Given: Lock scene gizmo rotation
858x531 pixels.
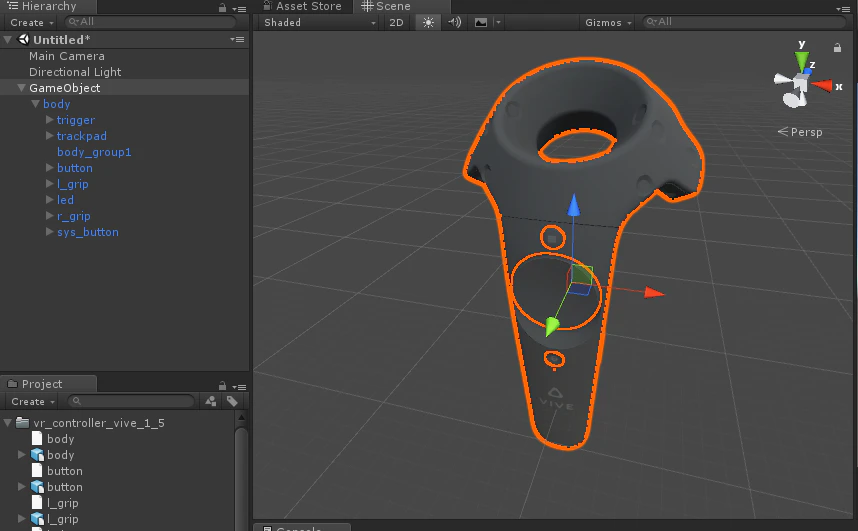Looking at the screenshot, I should point(837,48).
